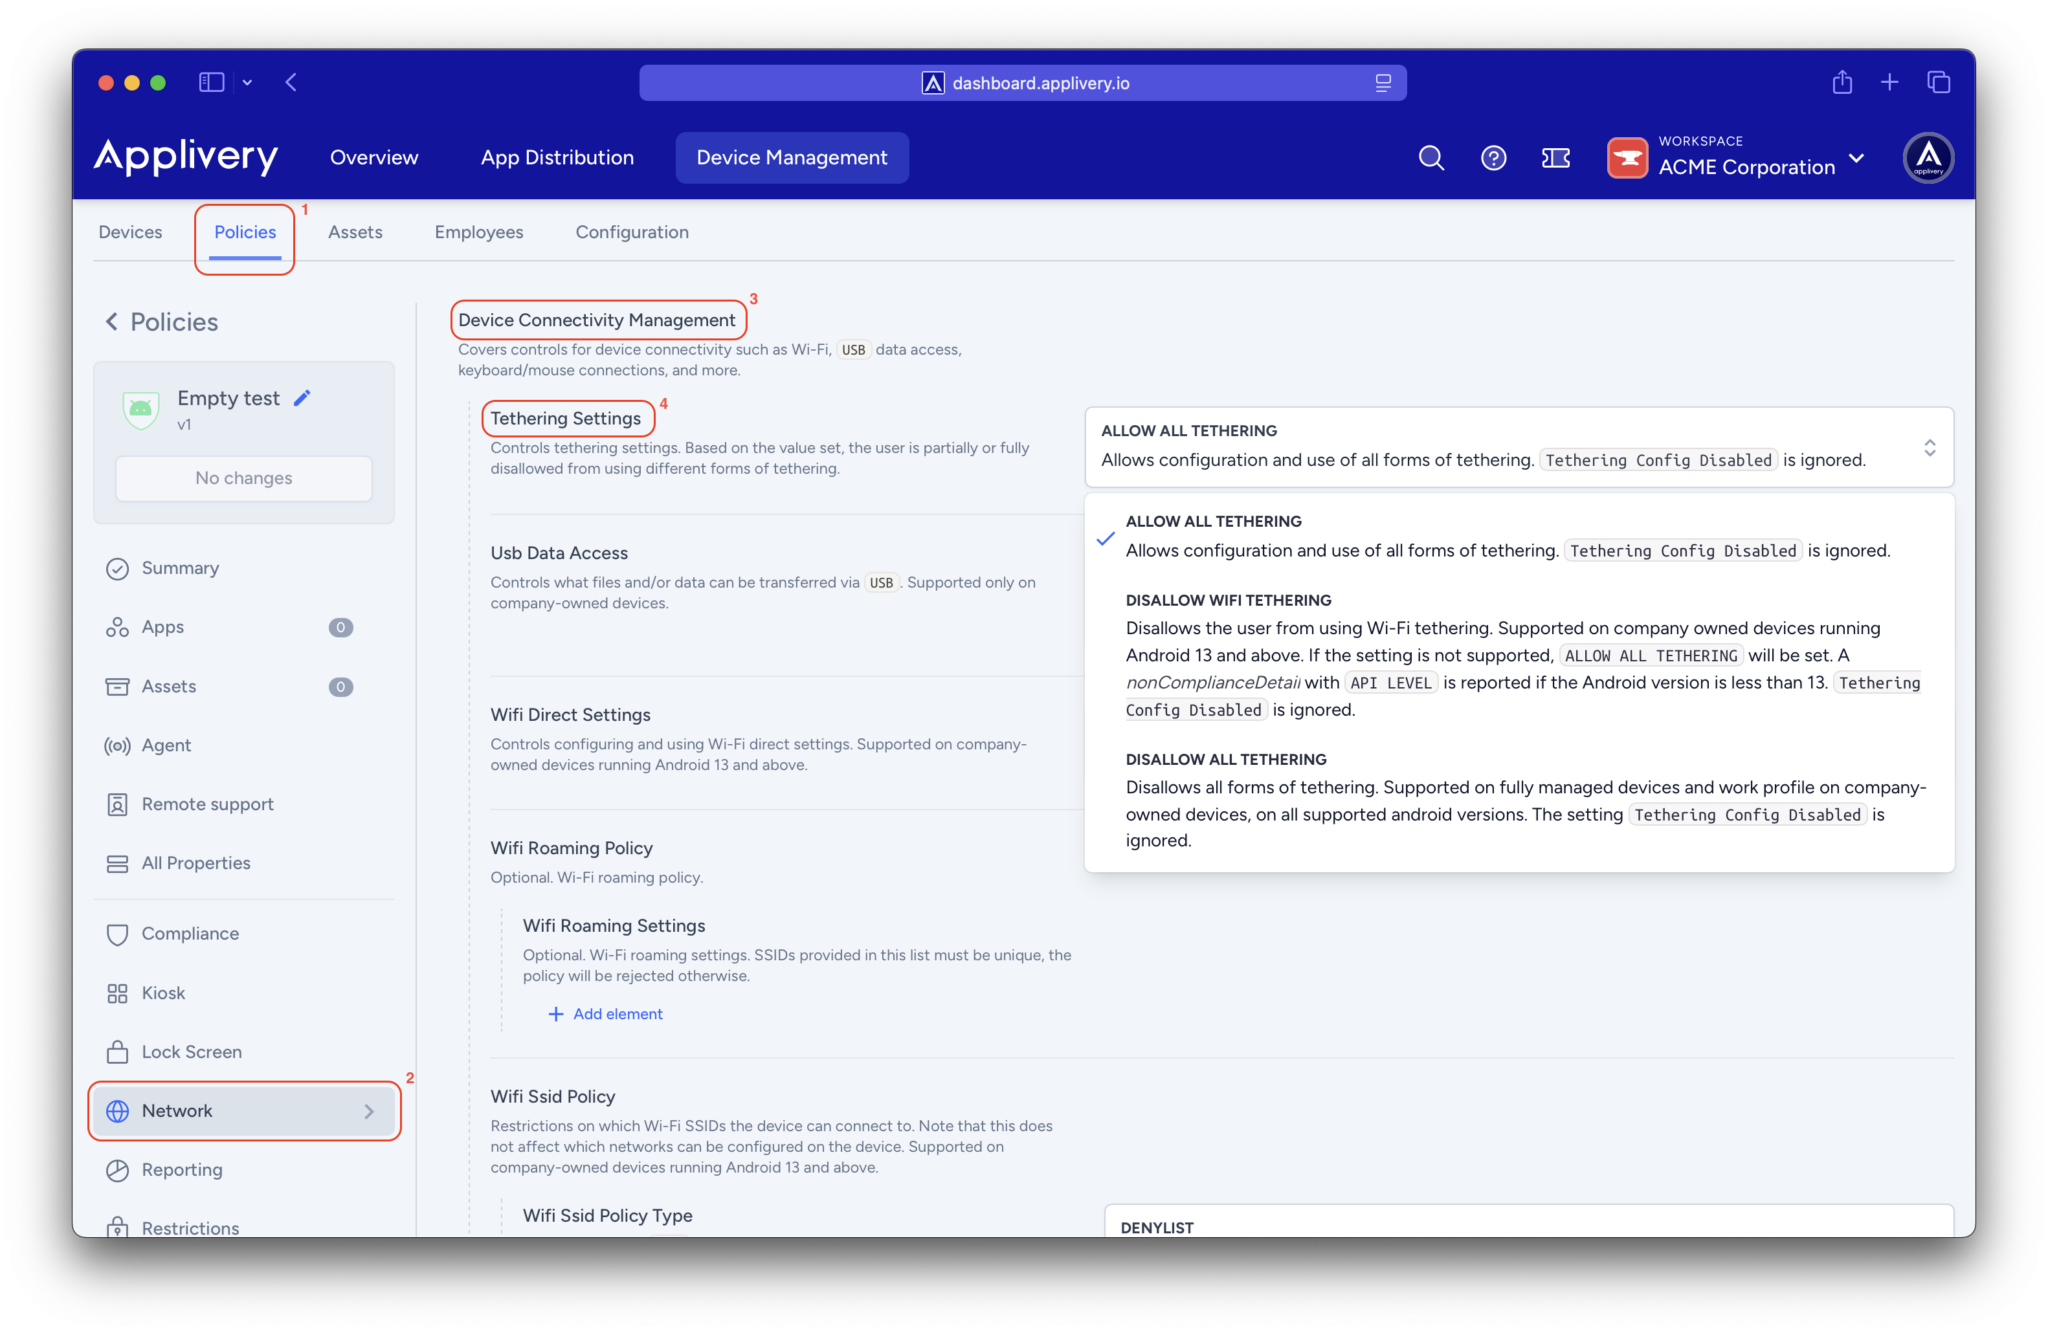Open user avatar profile icon
The width and height of the screenshot is (2048, 1333).
(1927, 158)
